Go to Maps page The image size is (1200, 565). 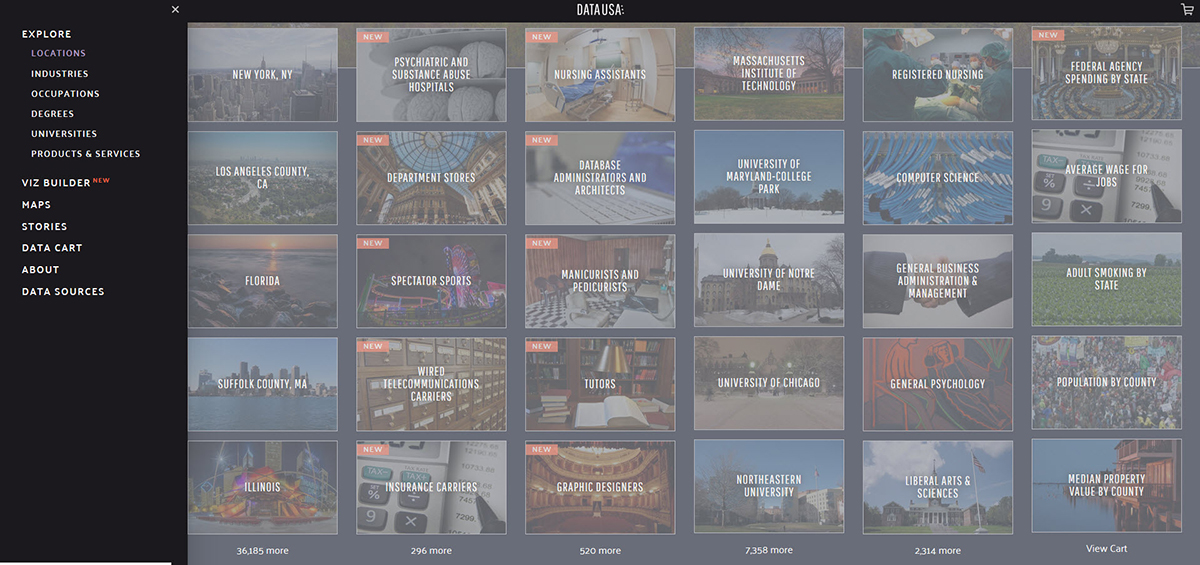point(36,205)
